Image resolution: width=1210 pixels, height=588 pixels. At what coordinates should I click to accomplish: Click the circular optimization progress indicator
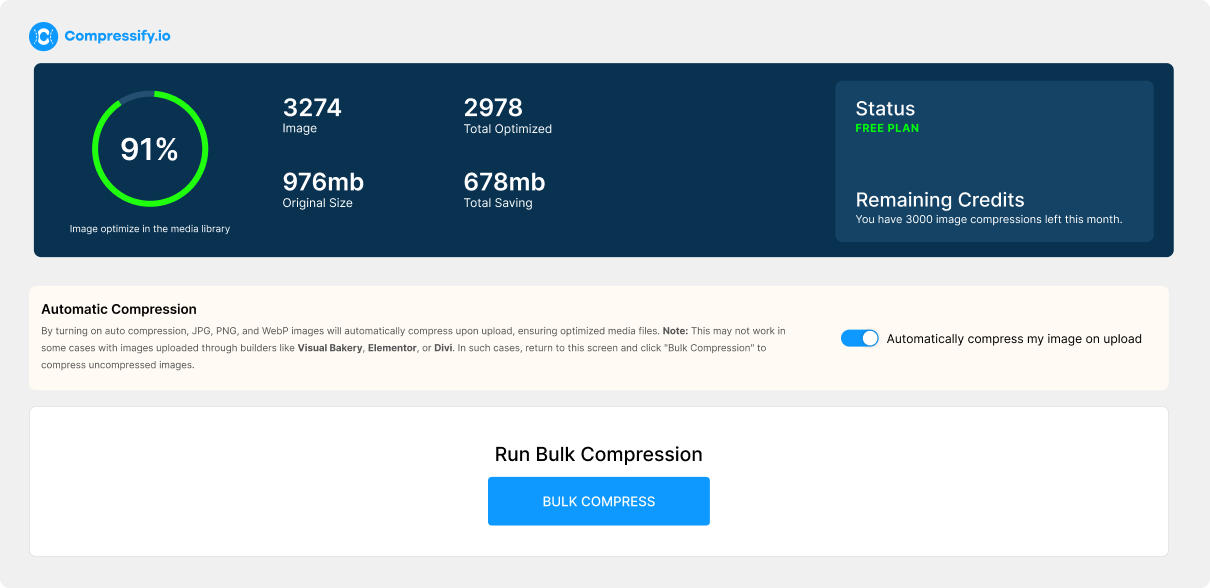click(150, 148)
